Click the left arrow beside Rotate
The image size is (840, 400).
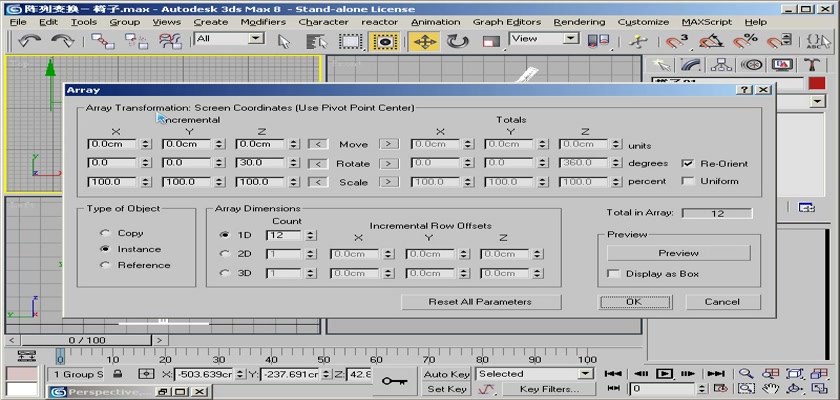tap(318, 163)
